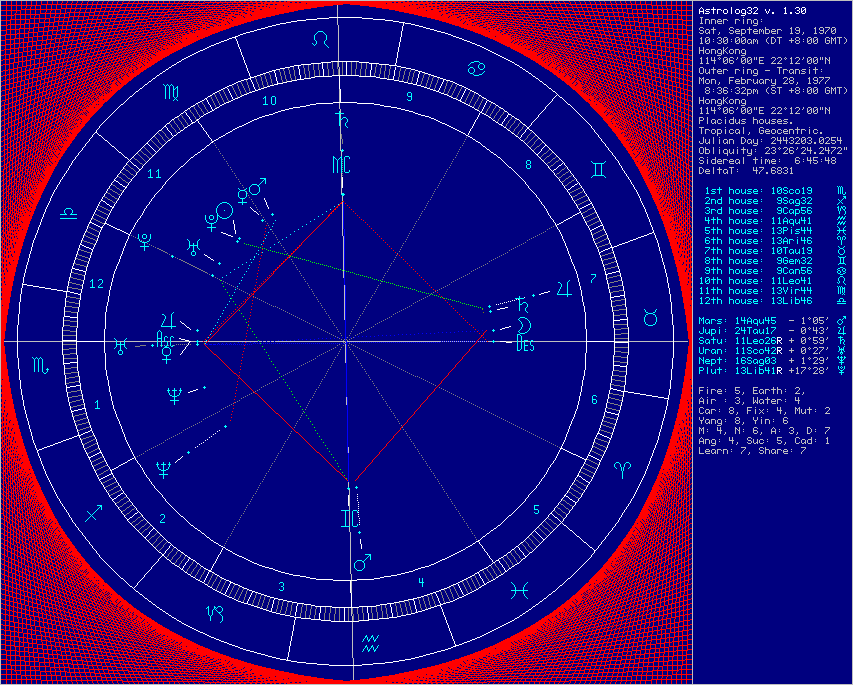This screenshot has height=685, width=853.
Task: Select the Moon crescent symbol near DES
Action: 523,326
